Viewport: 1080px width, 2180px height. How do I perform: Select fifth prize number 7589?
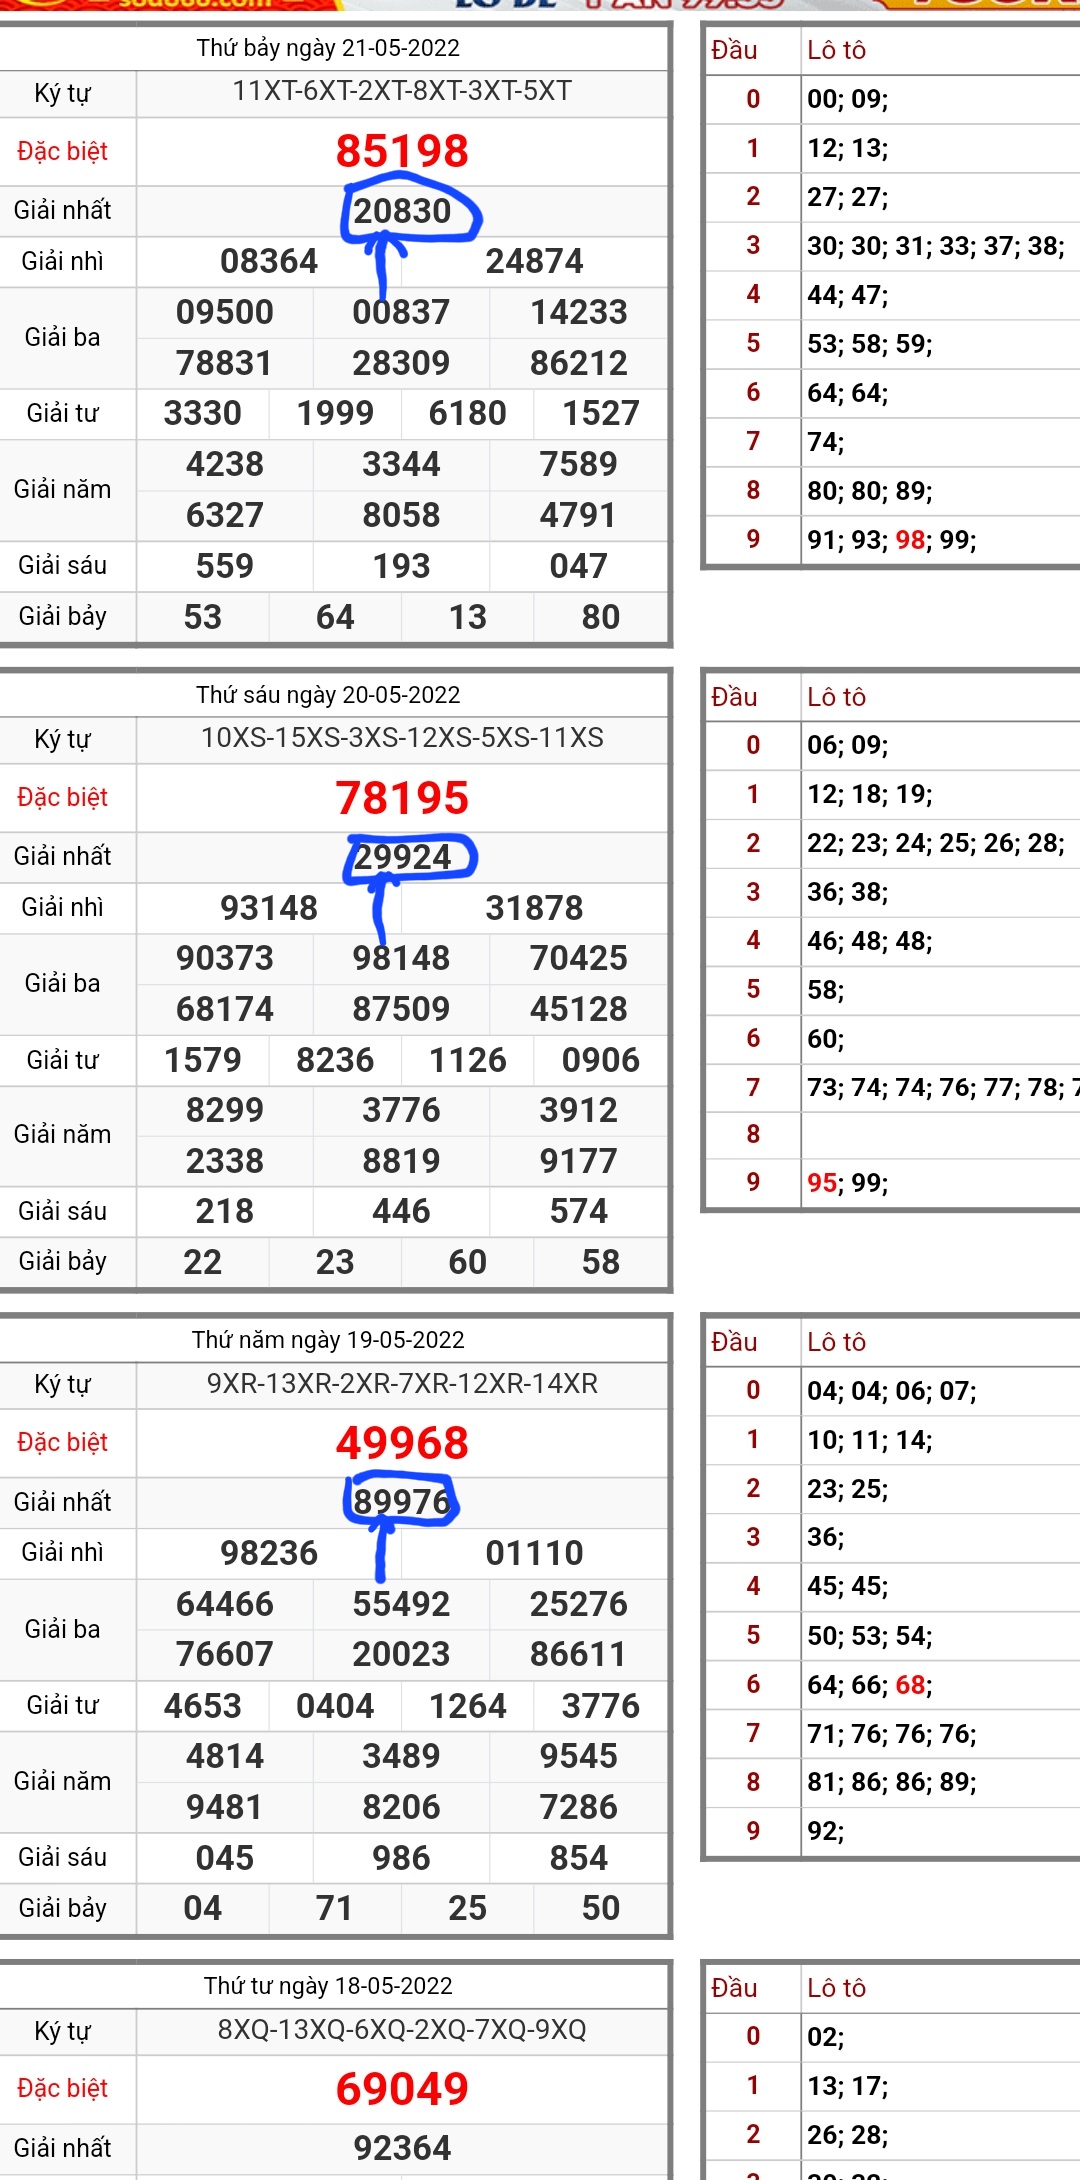[x=579, y=464]
